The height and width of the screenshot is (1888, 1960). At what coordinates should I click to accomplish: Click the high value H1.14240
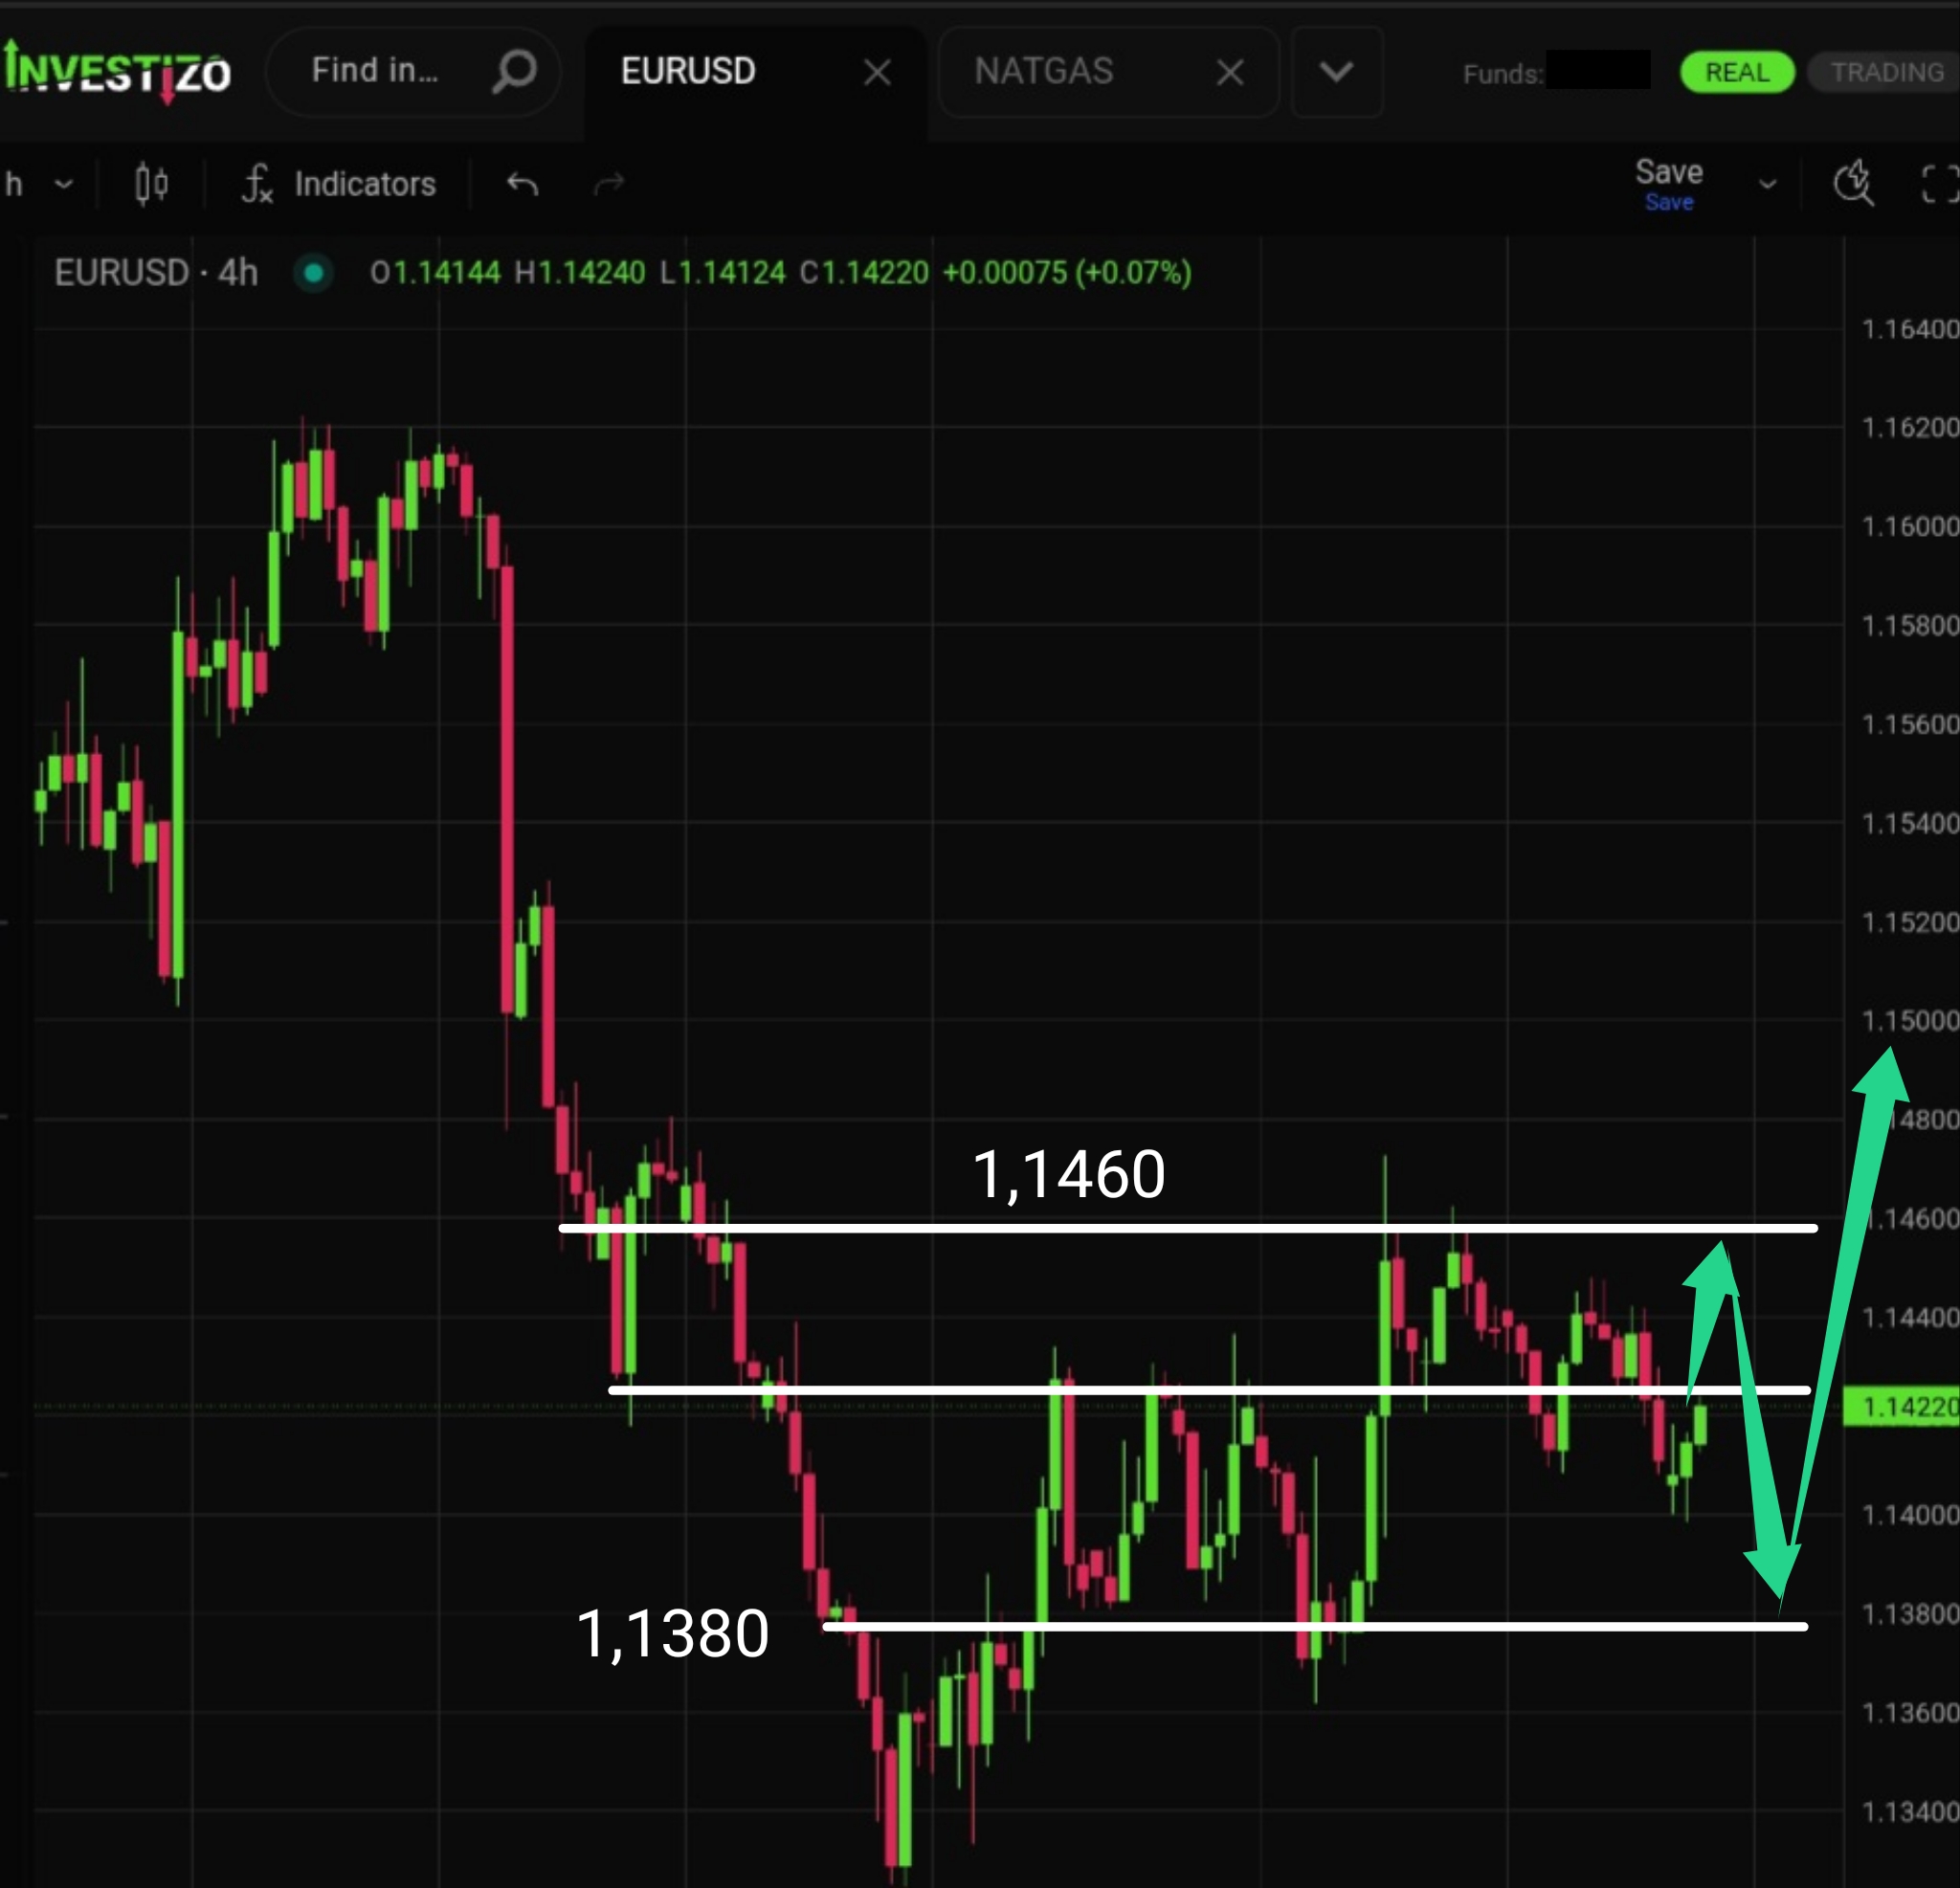coord(579,272)
